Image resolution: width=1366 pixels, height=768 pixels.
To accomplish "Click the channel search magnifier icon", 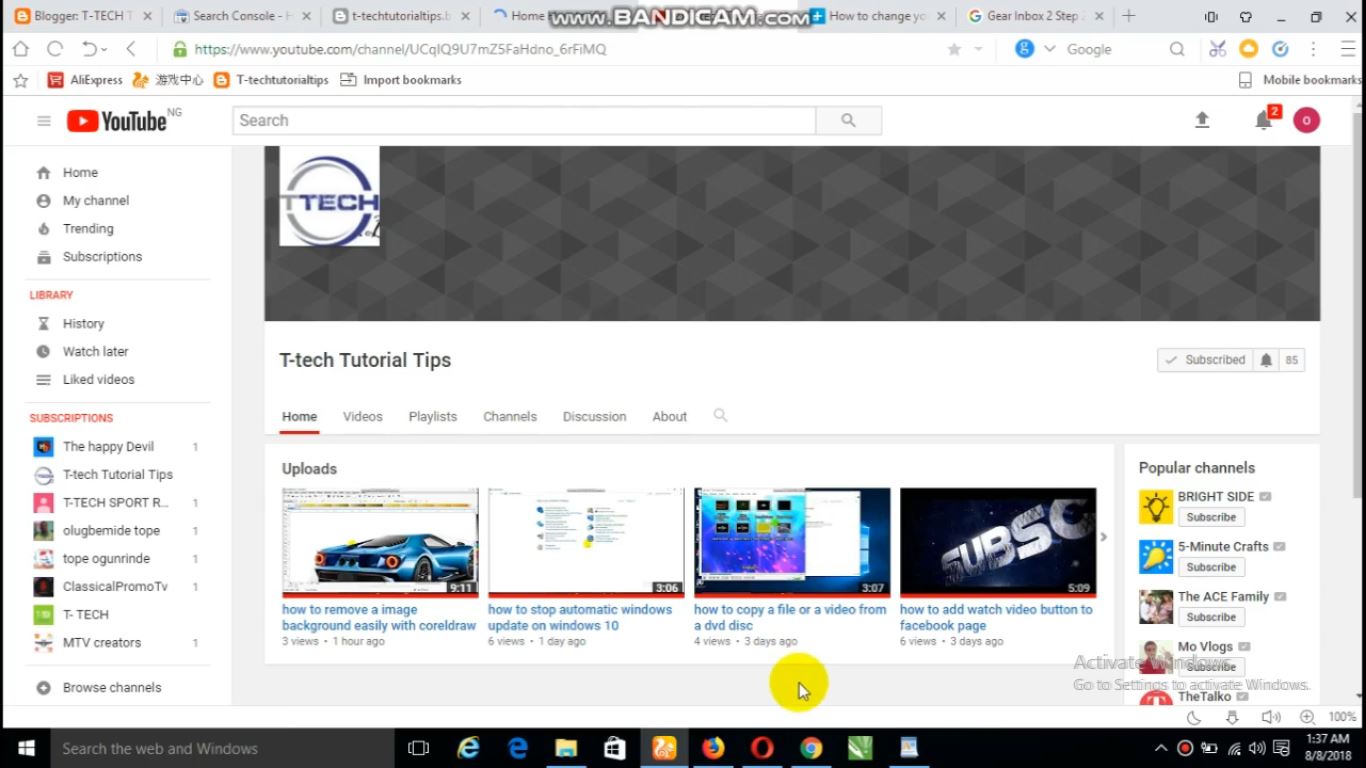I will 720,415.
